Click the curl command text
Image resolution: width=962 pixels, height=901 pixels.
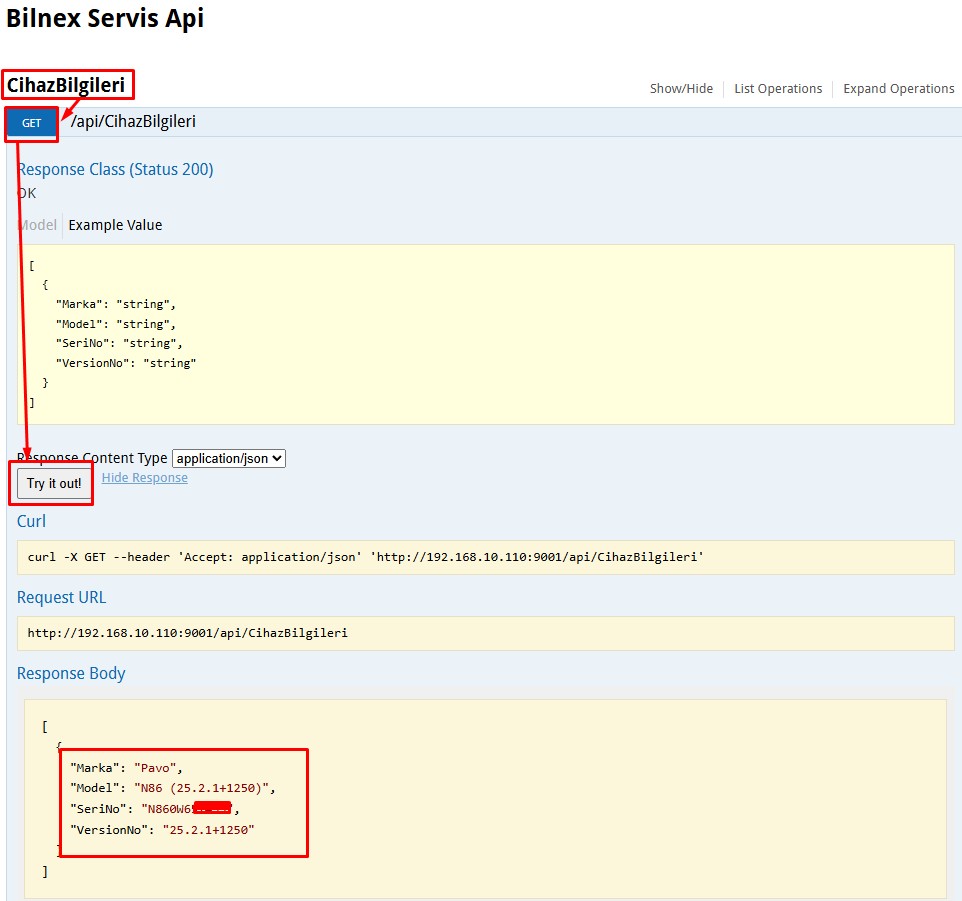pyautogui.click(x=366, y=557)
